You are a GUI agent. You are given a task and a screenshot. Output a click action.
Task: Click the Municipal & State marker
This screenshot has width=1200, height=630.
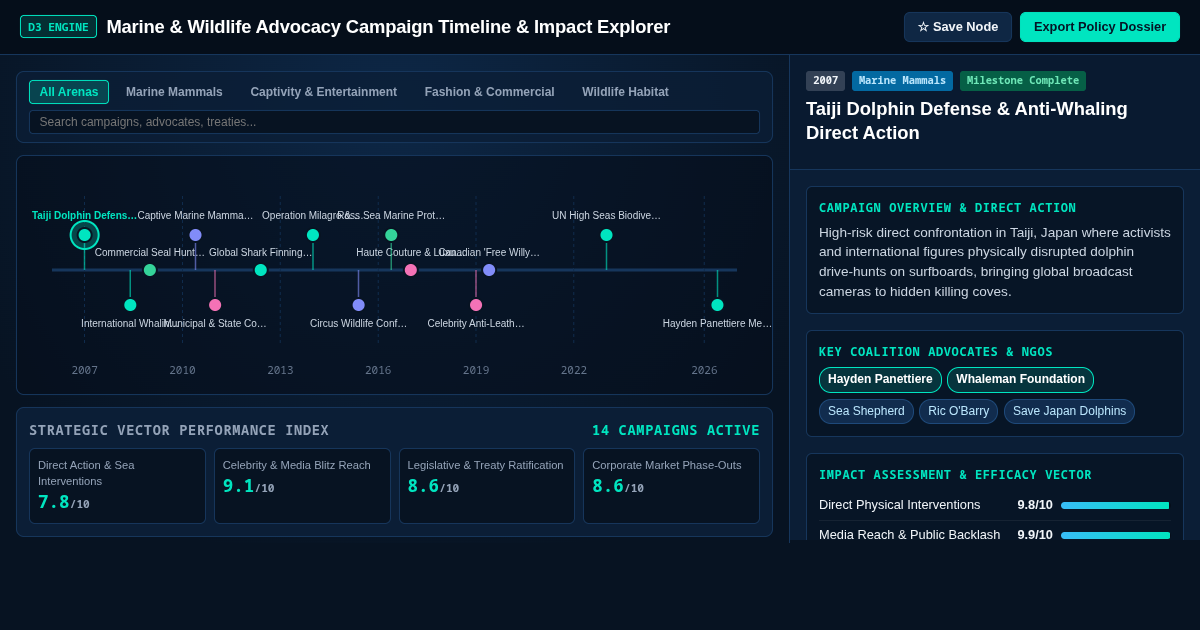pos(215,305)
